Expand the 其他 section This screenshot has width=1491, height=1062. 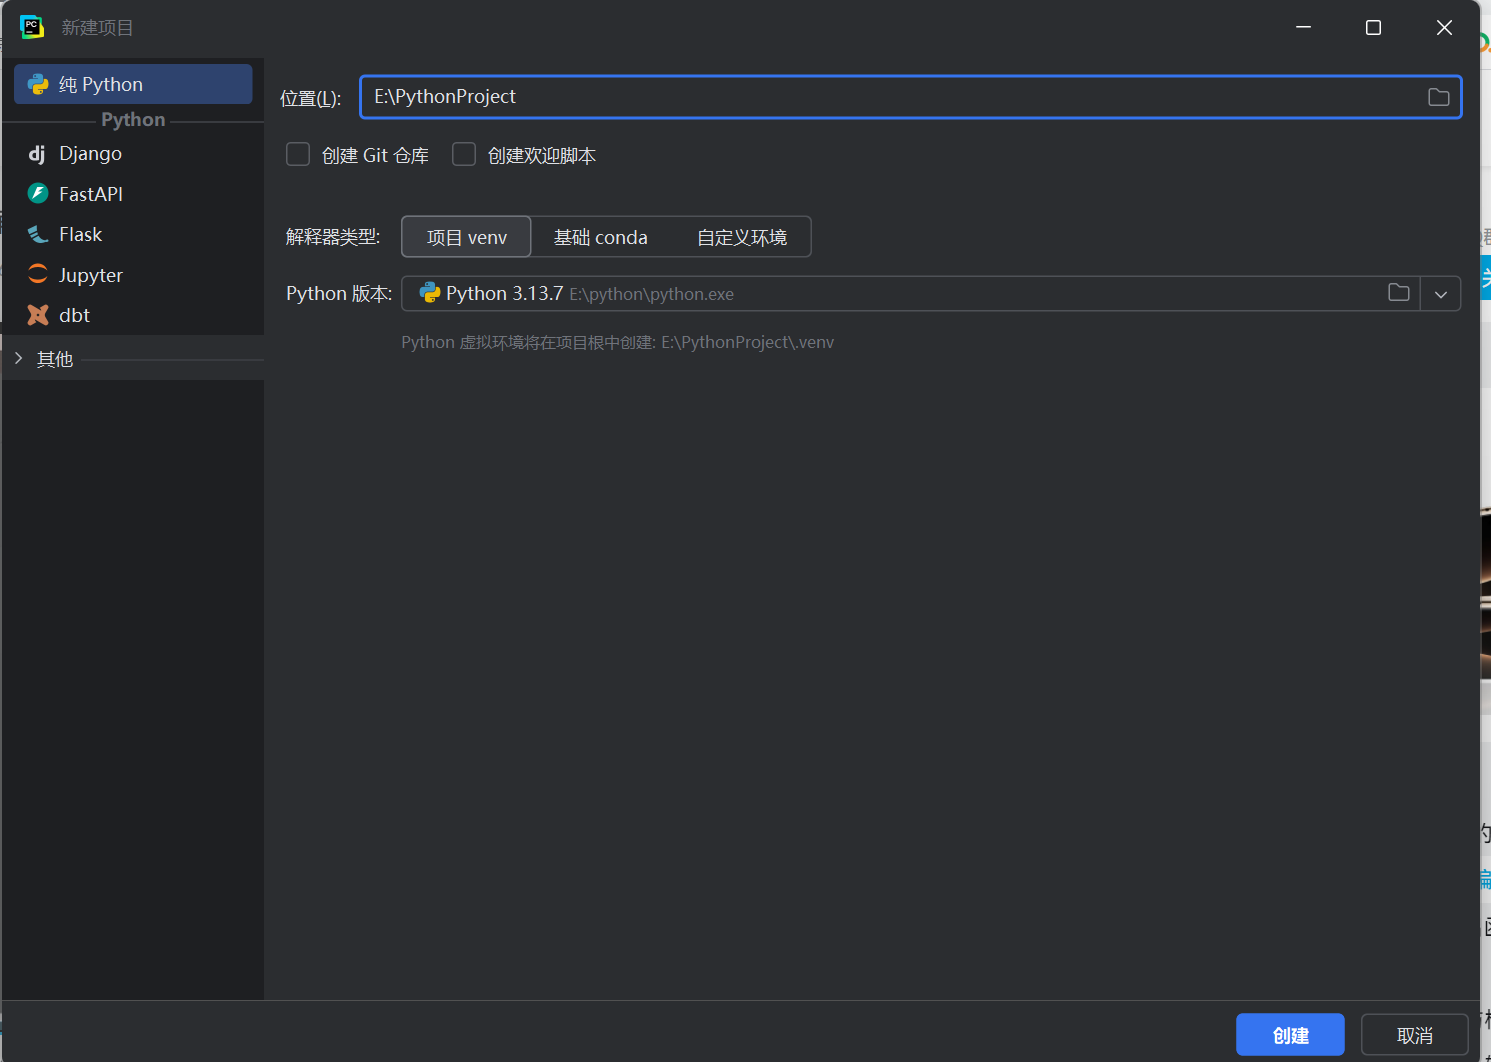coord(18,358)
